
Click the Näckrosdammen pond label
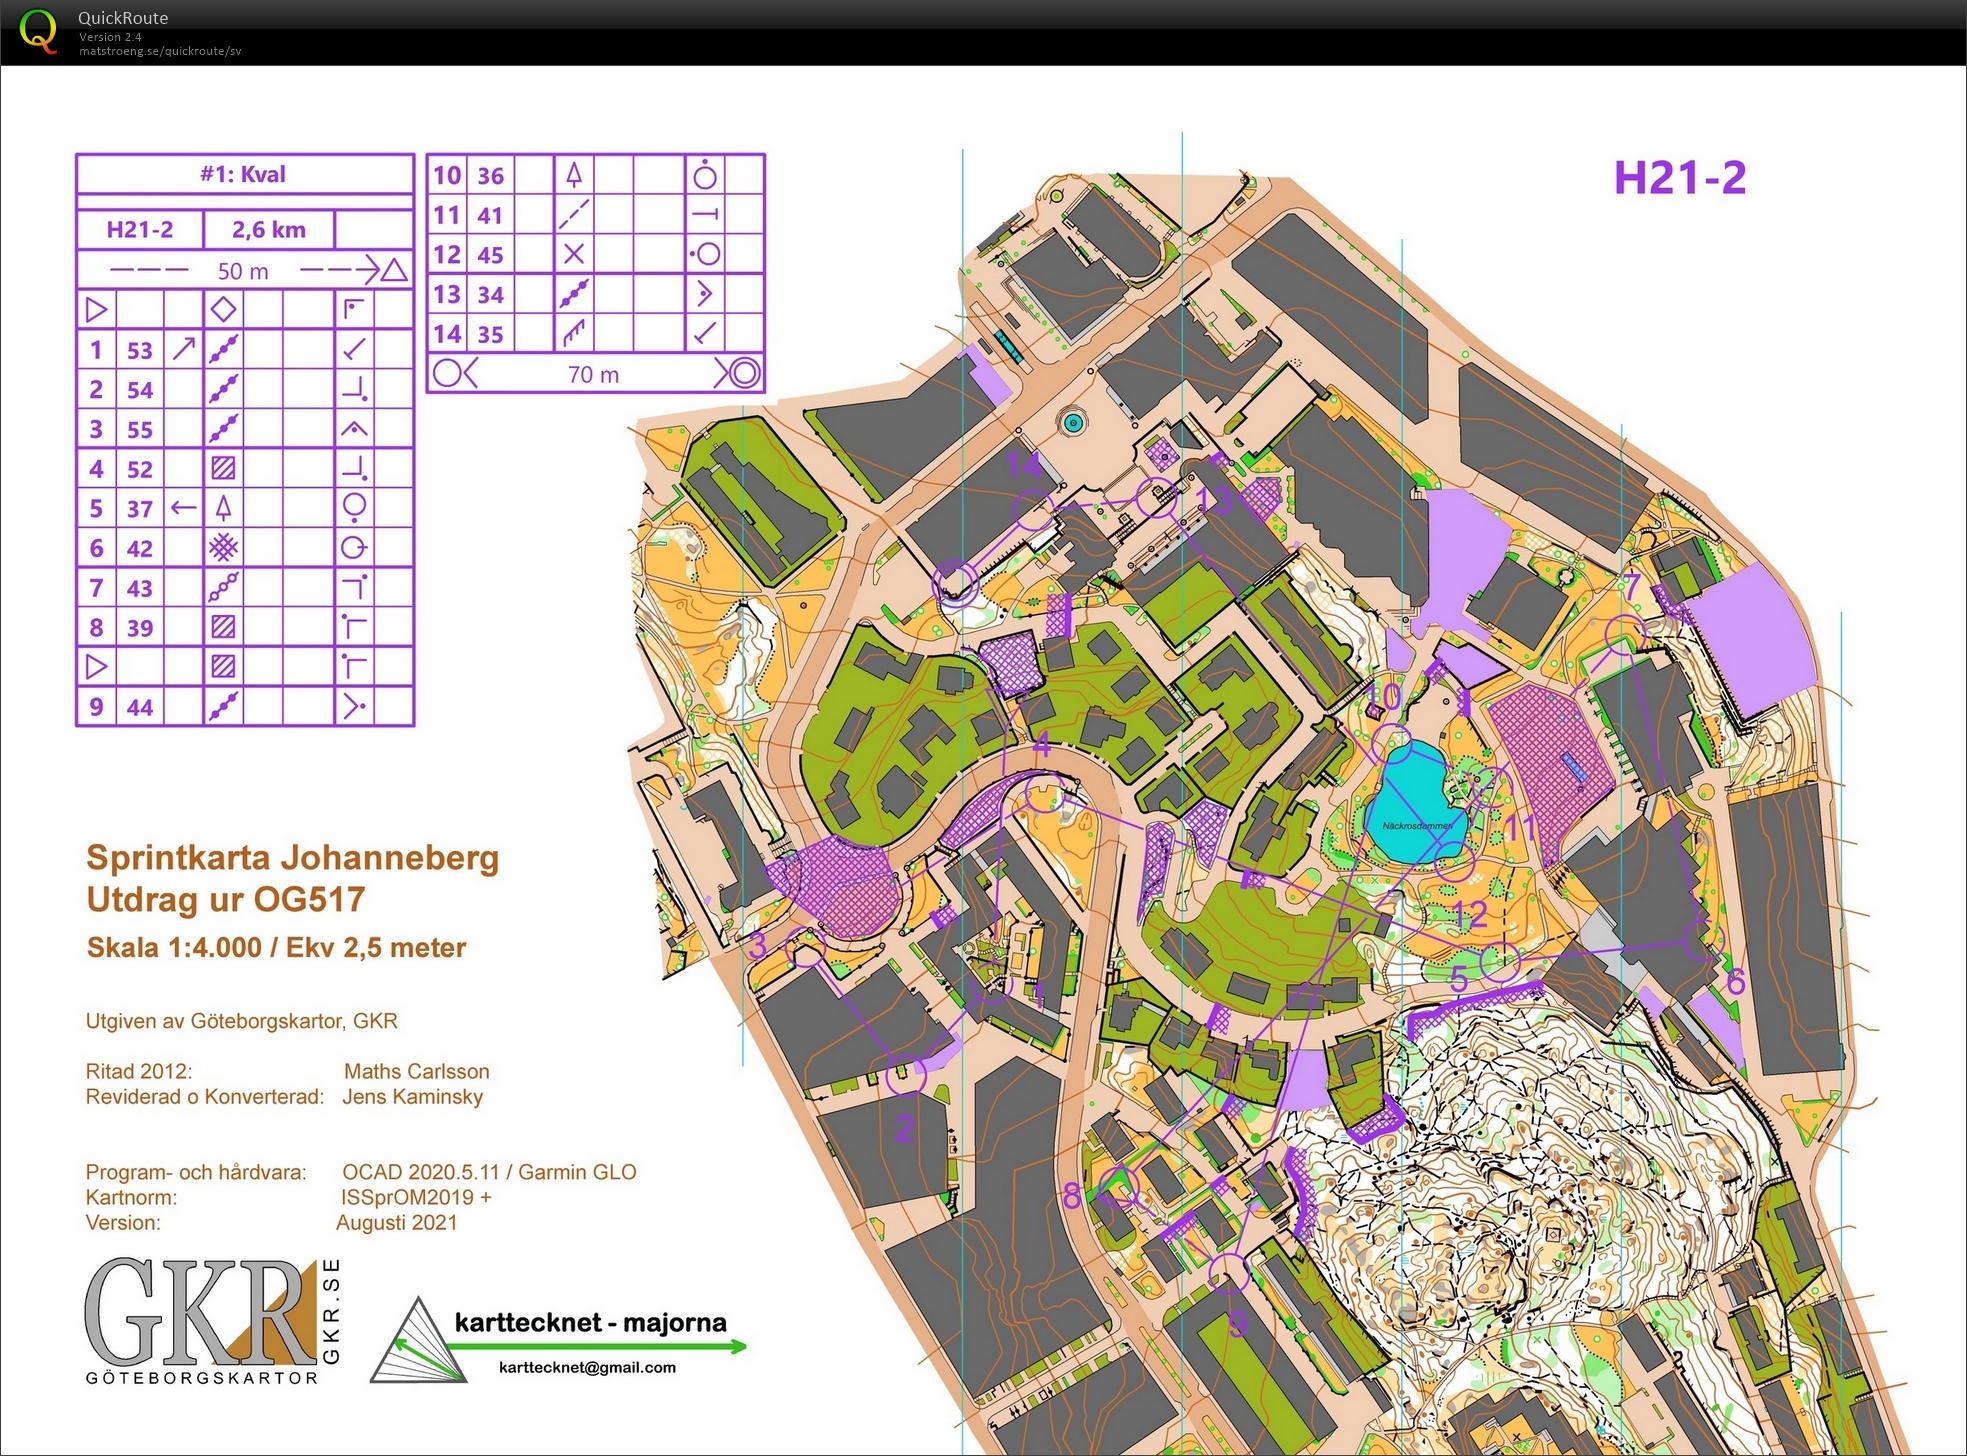coord(1417,826)
